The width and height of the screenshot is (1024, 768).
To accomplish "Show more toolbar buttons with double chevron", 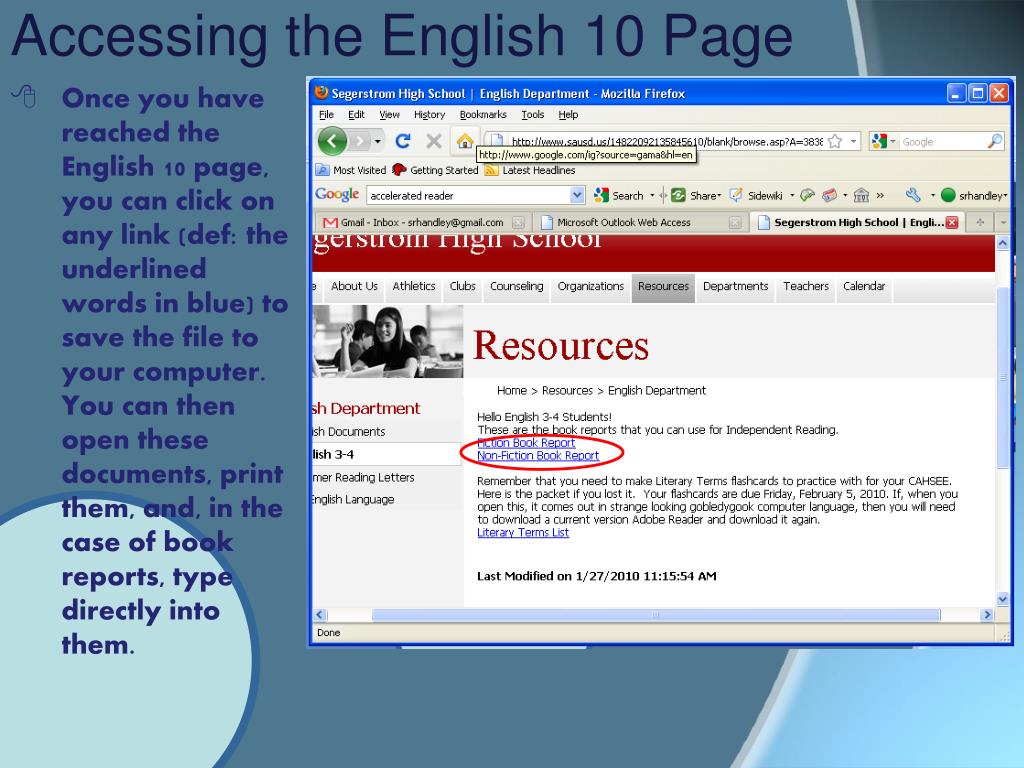I will pos(880,195).
